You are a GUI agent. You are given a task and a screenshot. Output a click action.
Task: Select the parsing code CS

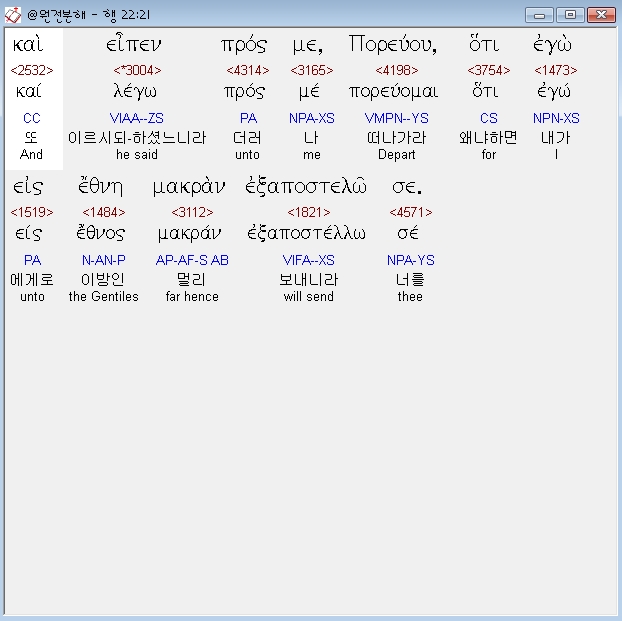(x=489, y=118)
